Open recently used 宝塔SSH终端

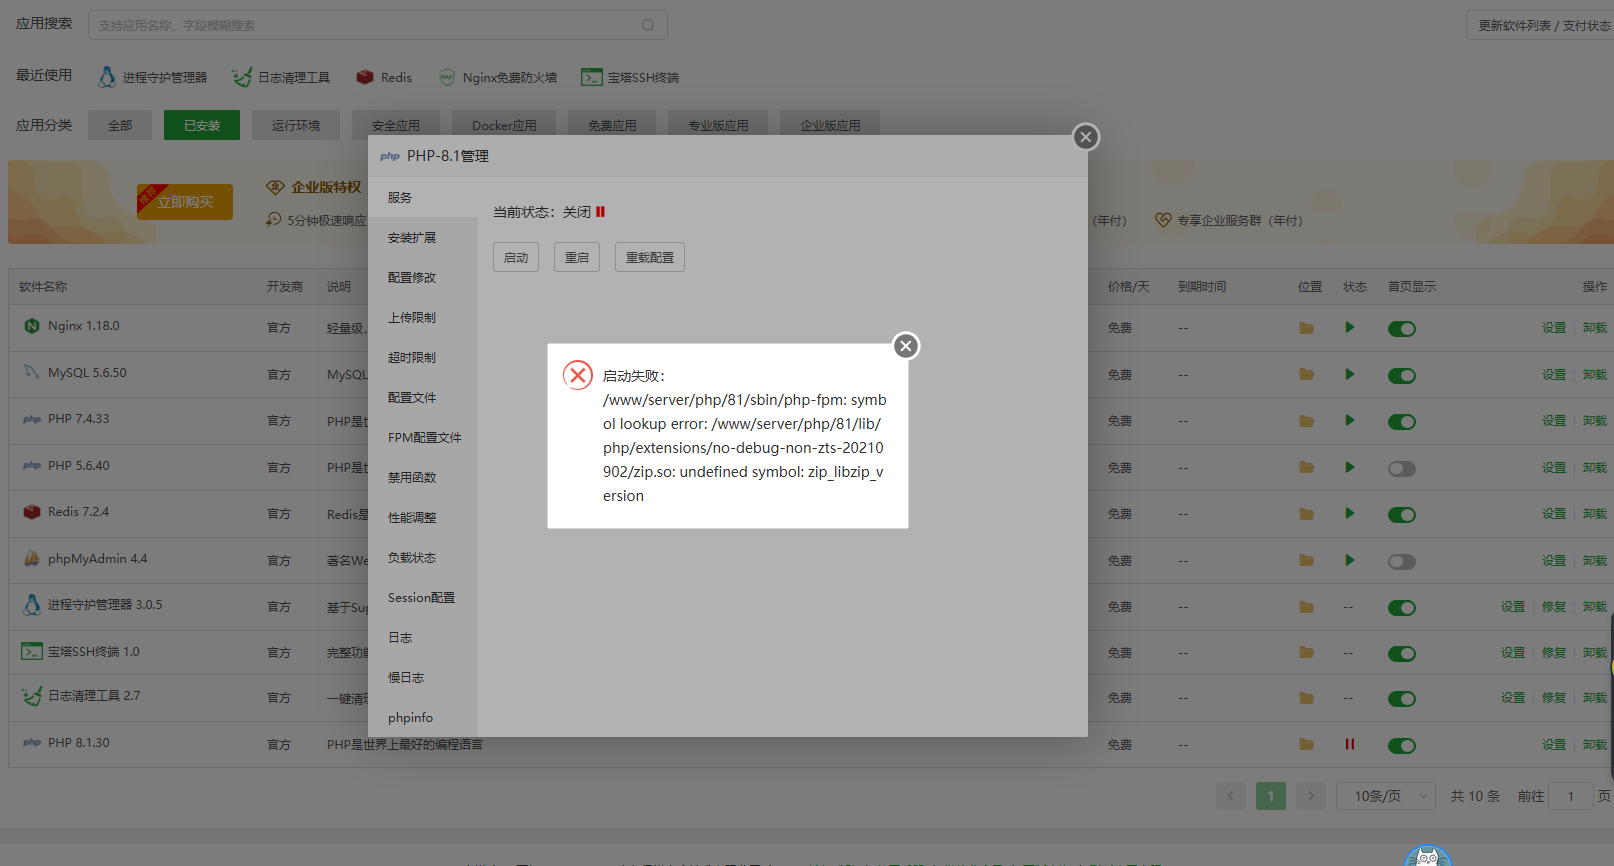[630, 77]
